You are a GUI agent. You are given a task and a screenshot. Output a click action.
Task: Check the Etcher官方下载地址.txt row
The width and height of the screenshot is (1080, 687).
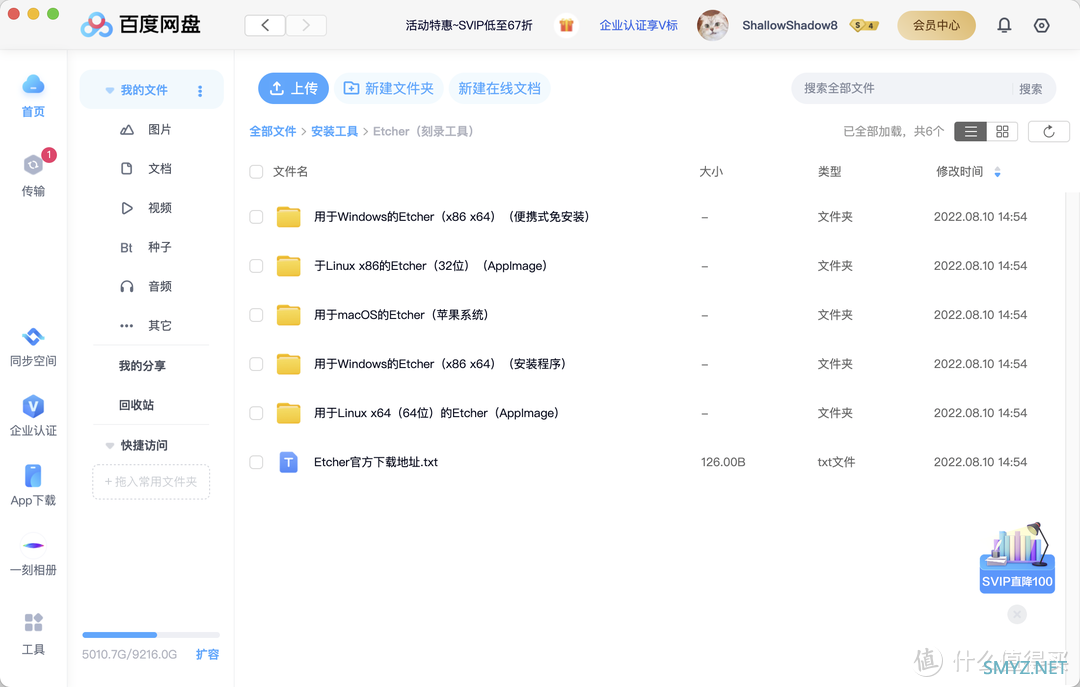(x=256, y=462)
